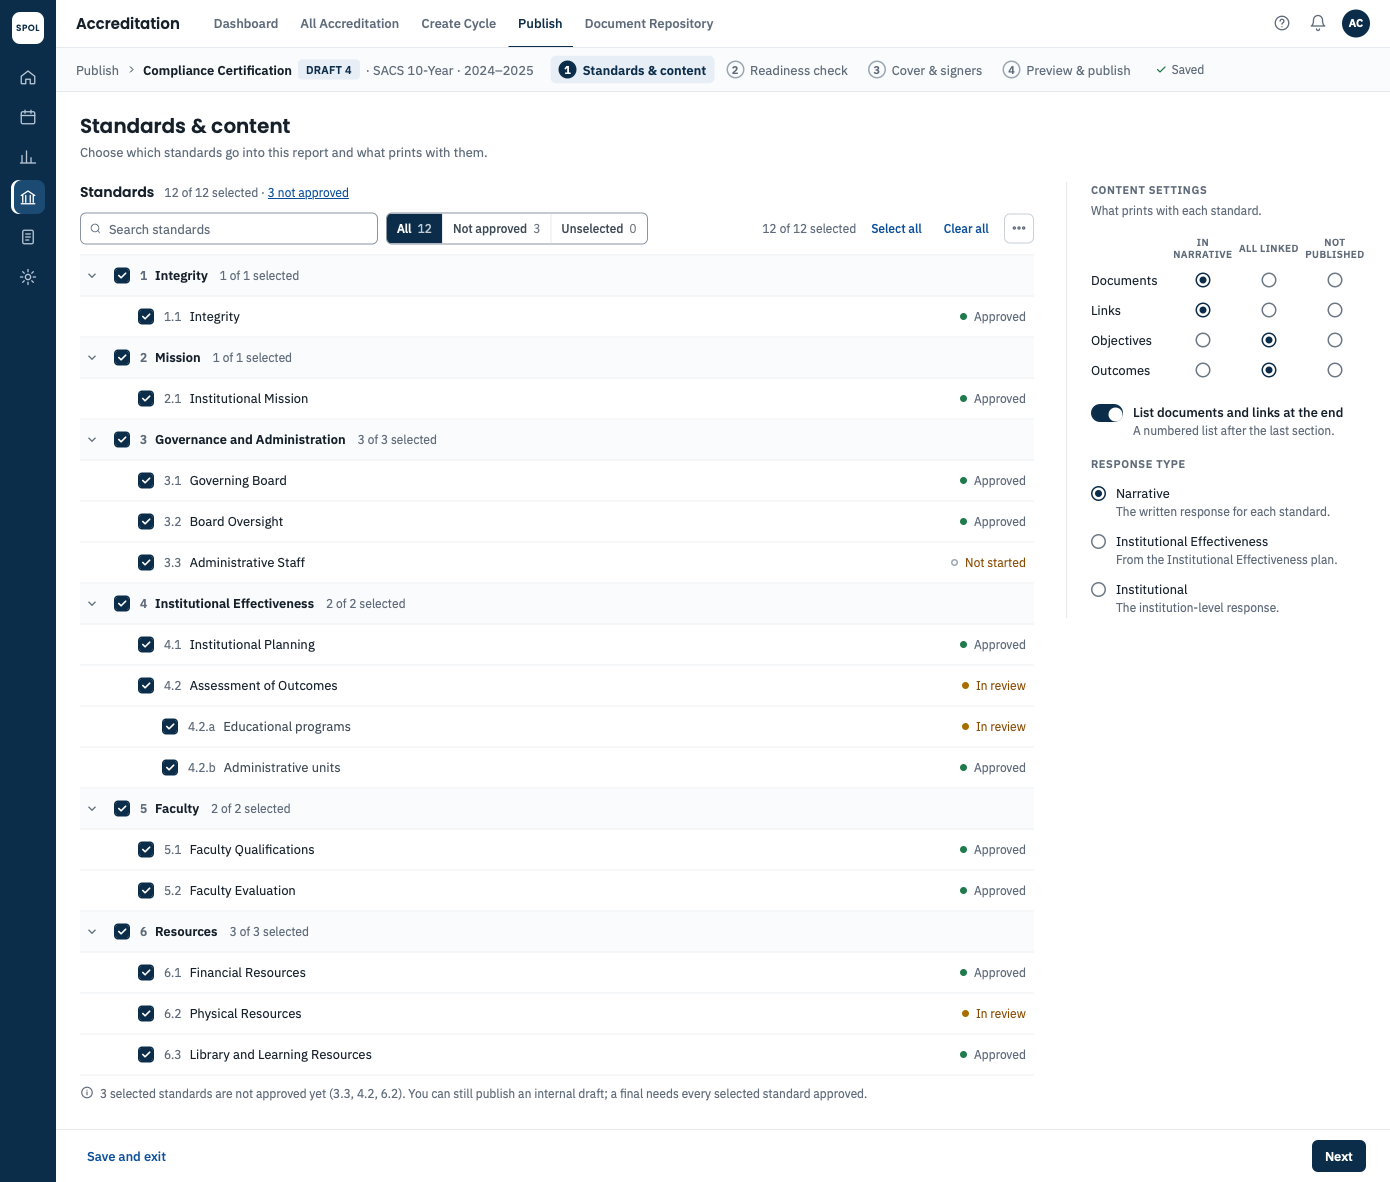Click Save and exit
The width and height of the screenshot is (1390, 1182).
[127, 1157]
